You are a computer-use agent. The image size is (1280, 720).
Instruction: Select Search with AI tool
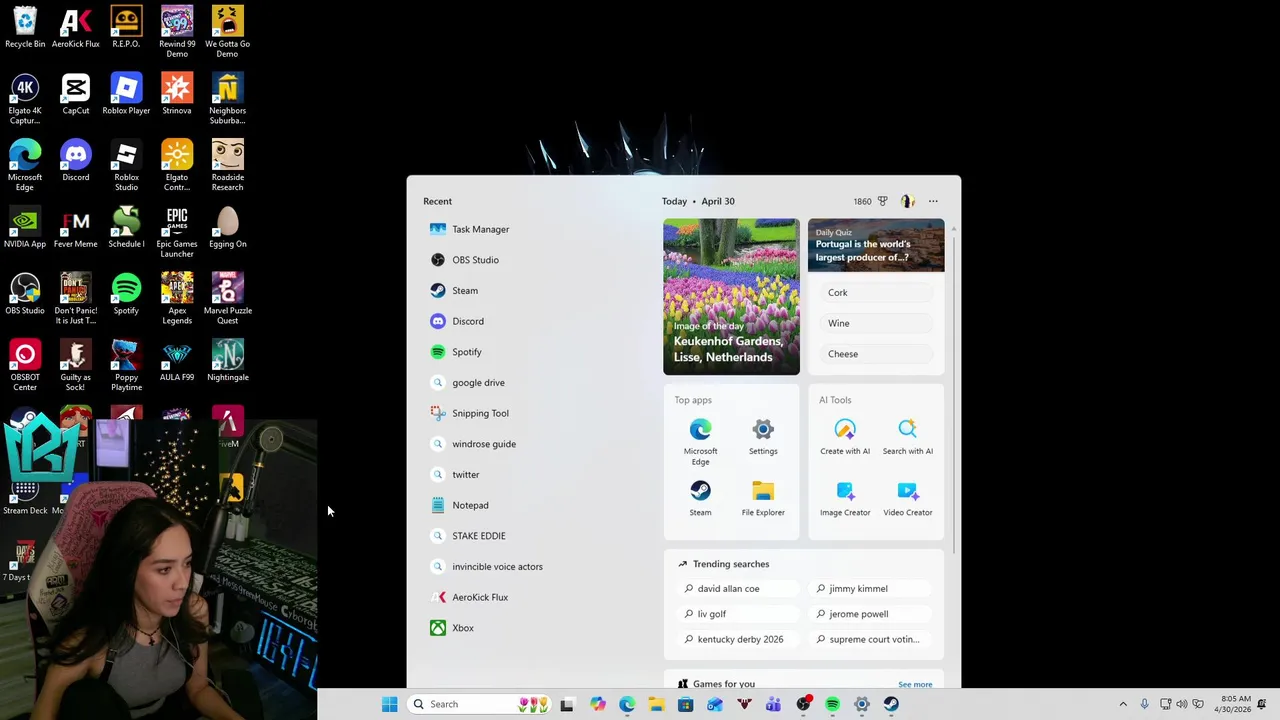click(x=908, y=437)
